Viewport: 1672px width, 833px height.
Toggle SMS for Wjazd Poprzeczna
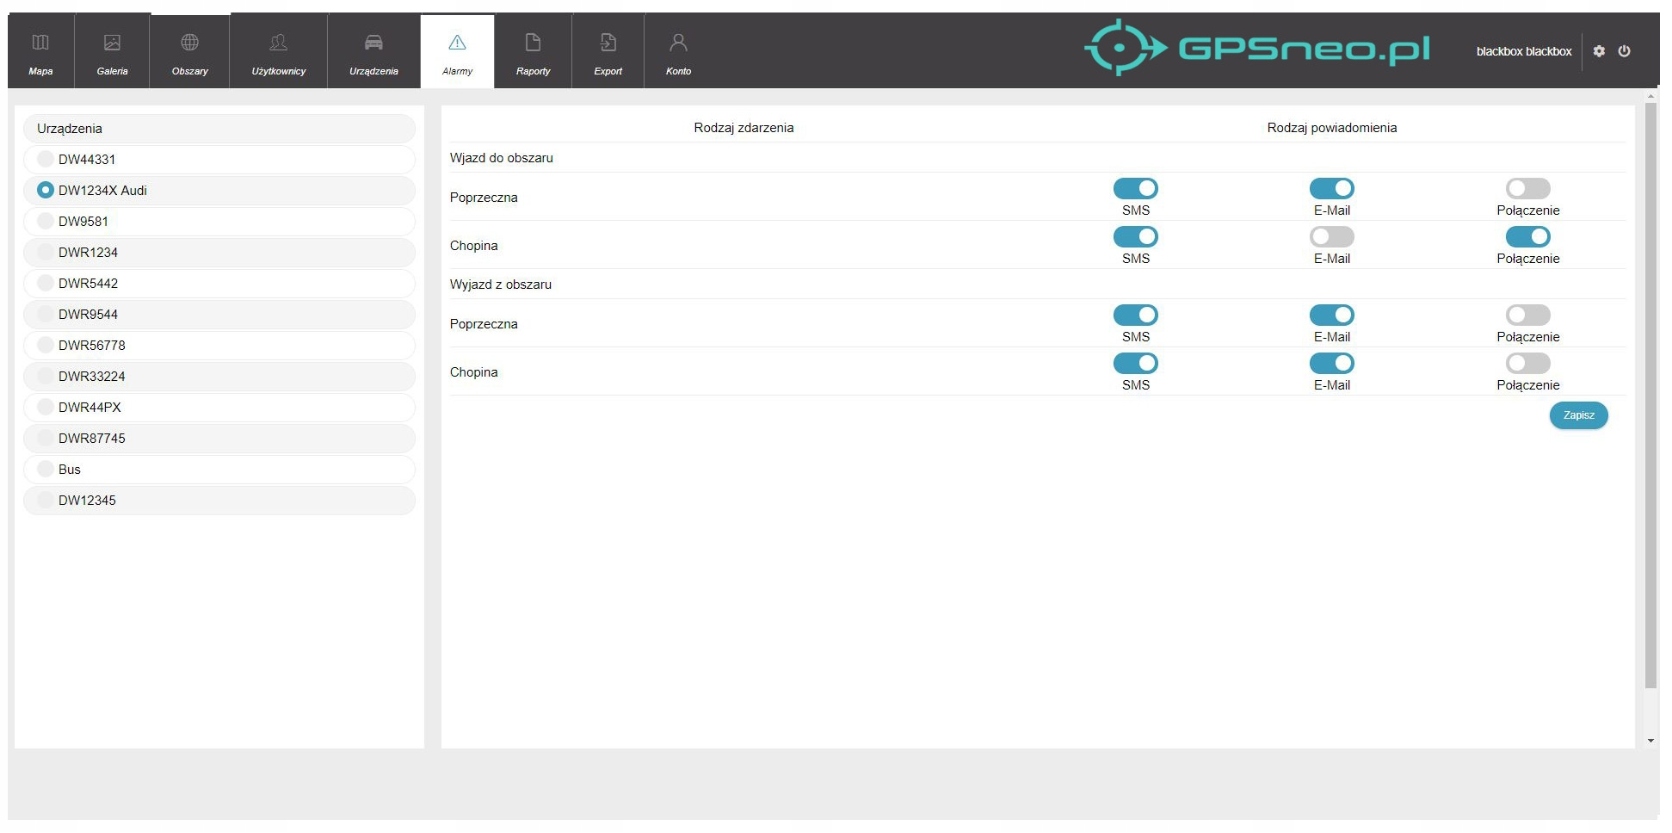[x=1136, y=188]
